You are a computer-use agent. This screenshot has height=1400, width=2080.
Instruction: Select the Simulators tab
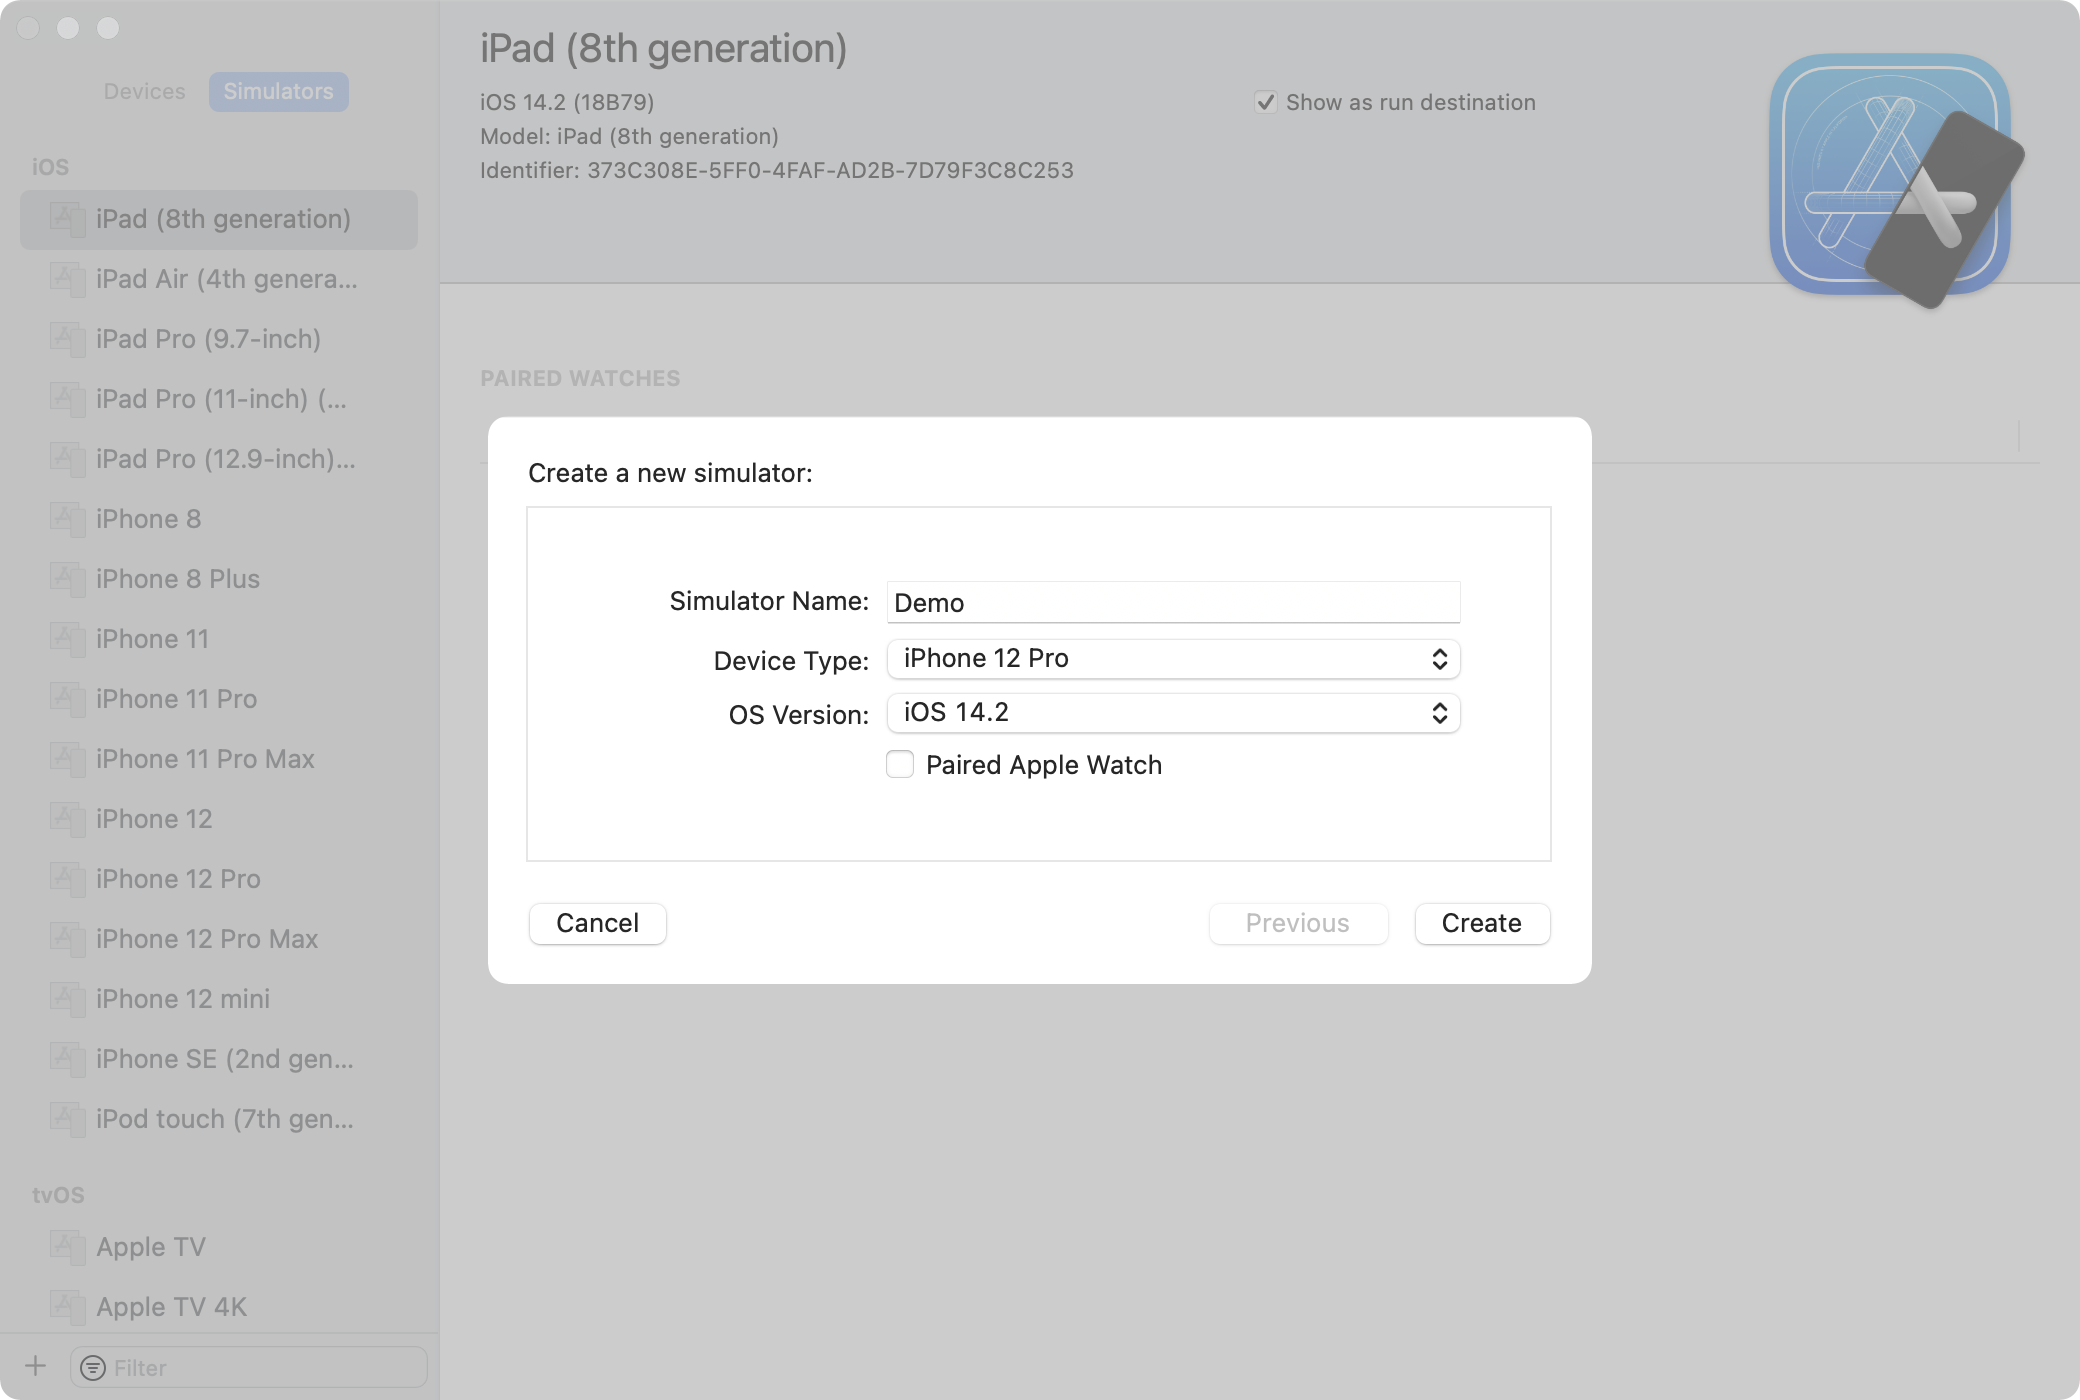(x=277, y=89)
